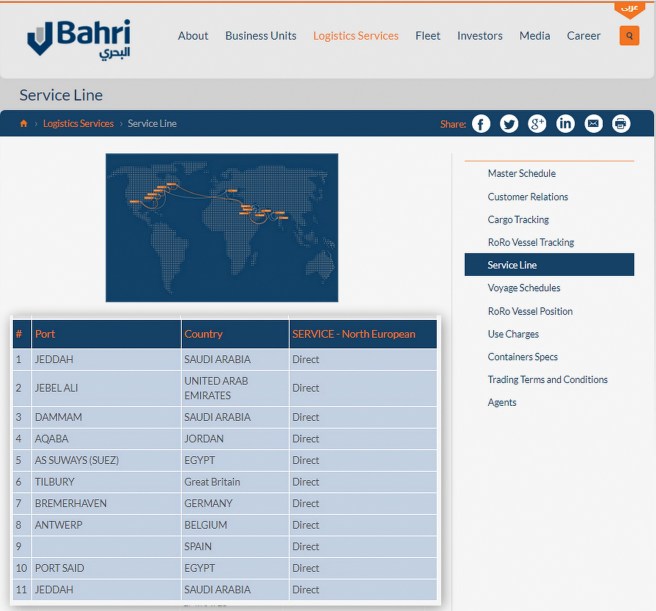The height and width of the screenshot is (611, 656).
Task: Click the orange search icon
Action: 629,36
